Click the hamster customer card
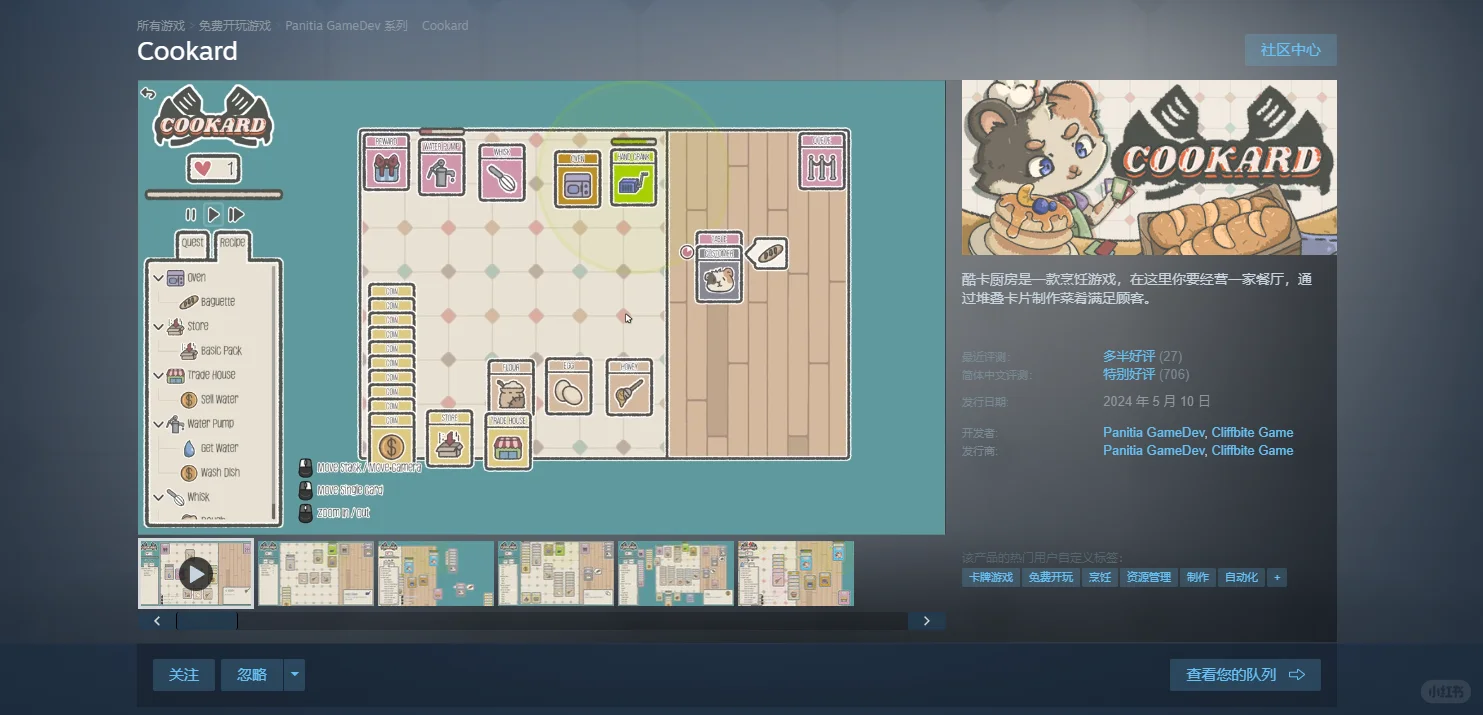This screenshot has width=1483, height=715. [719, 275]
